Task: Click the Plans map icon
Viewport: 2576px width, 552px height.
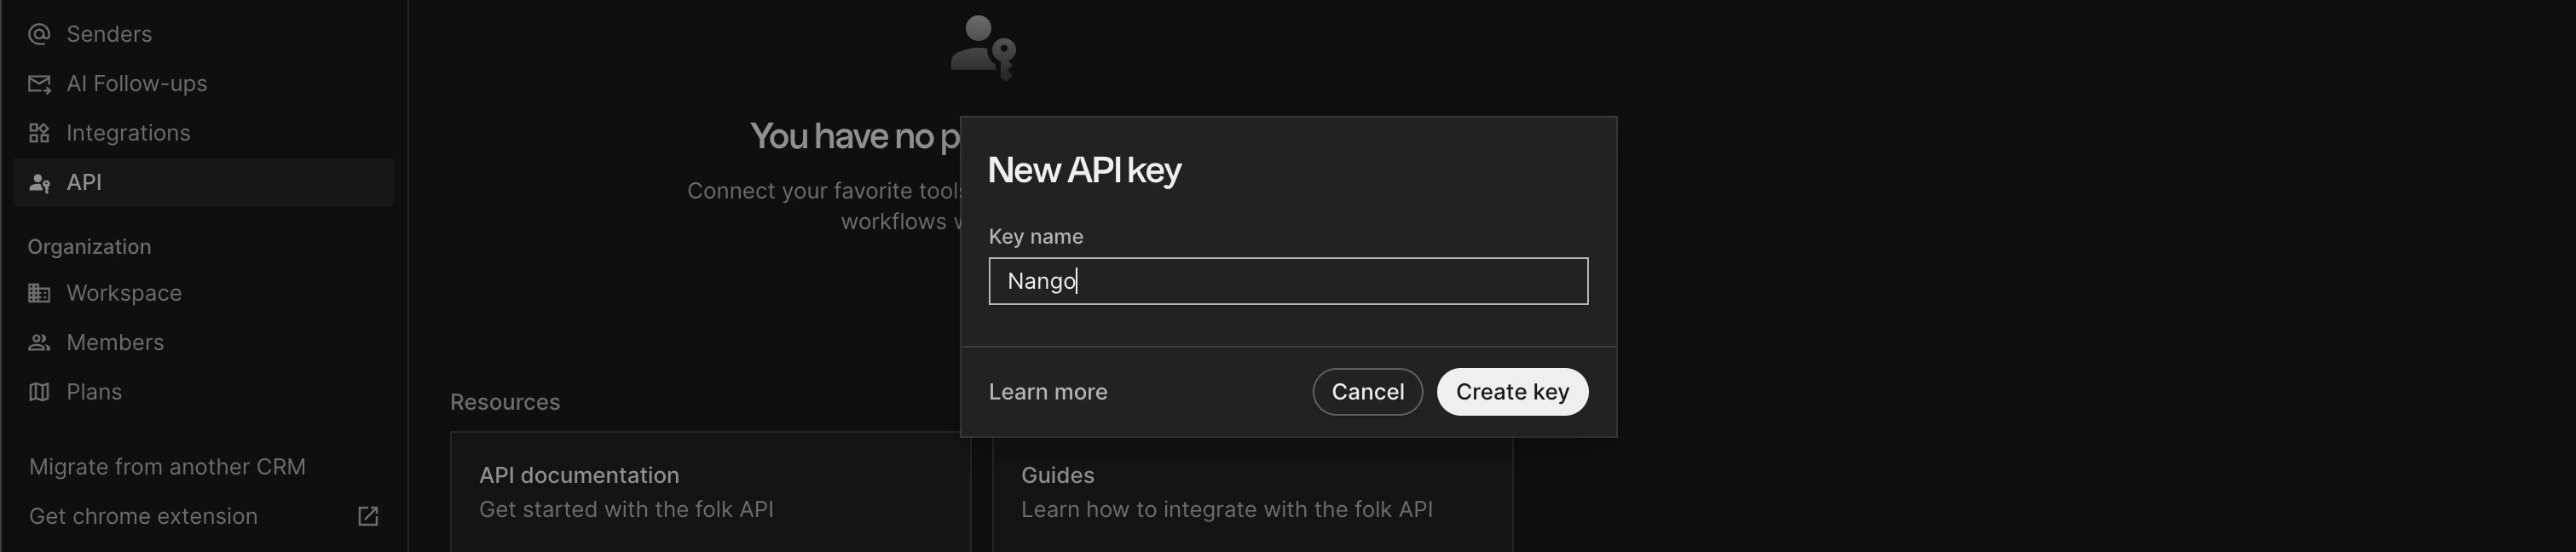Action: coord(39,392)
